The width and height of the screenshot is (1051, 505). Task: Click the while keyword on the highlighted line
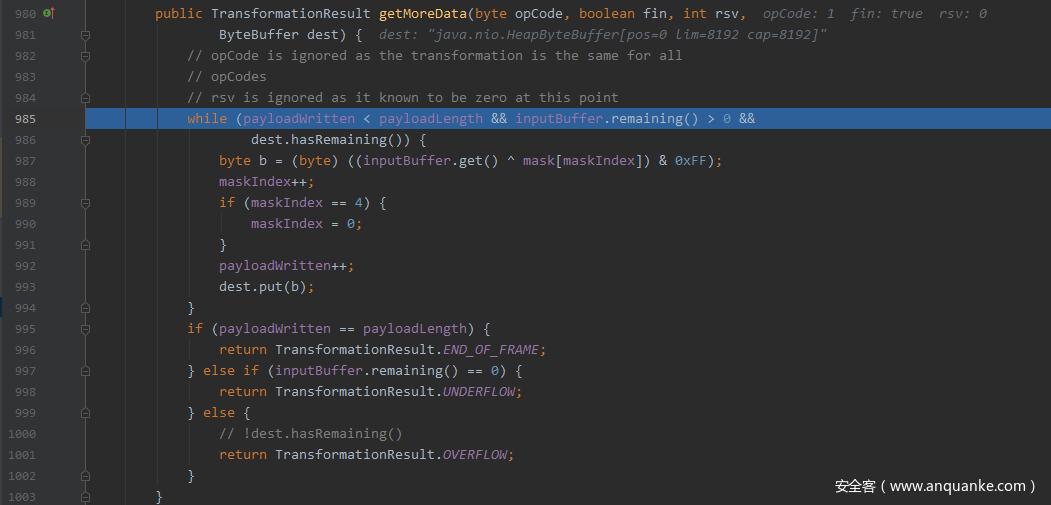pyautogui.click(x=207, y=119)
